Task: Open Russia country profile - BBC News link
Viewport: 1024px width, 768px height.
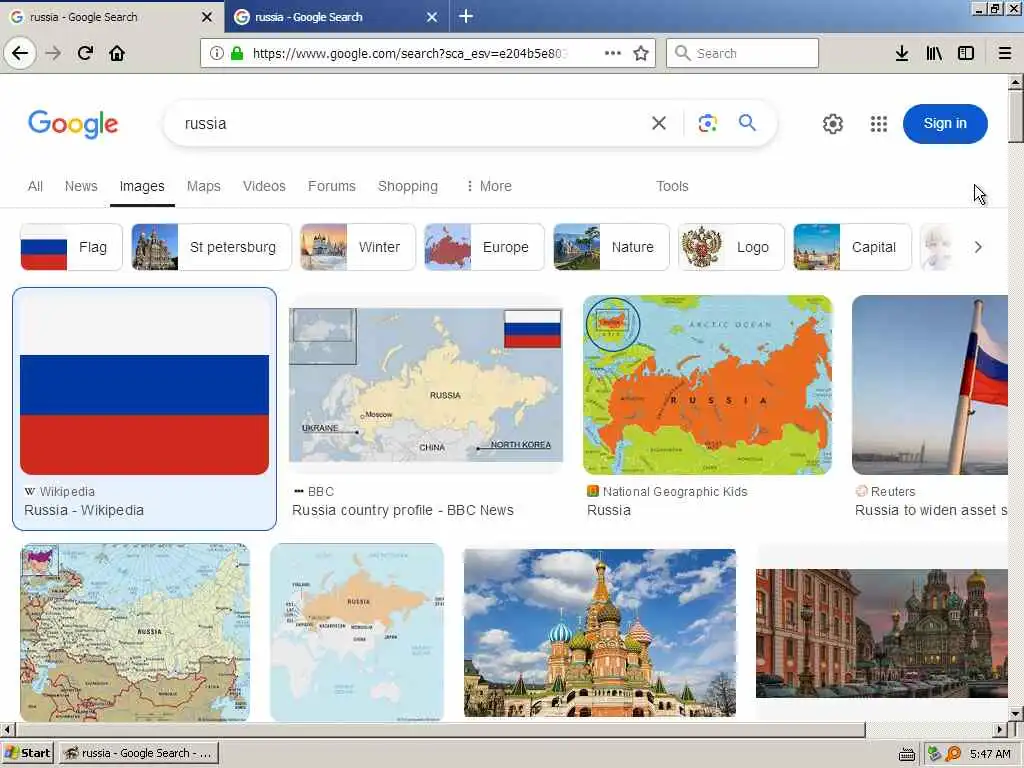Action: (403, 510)
